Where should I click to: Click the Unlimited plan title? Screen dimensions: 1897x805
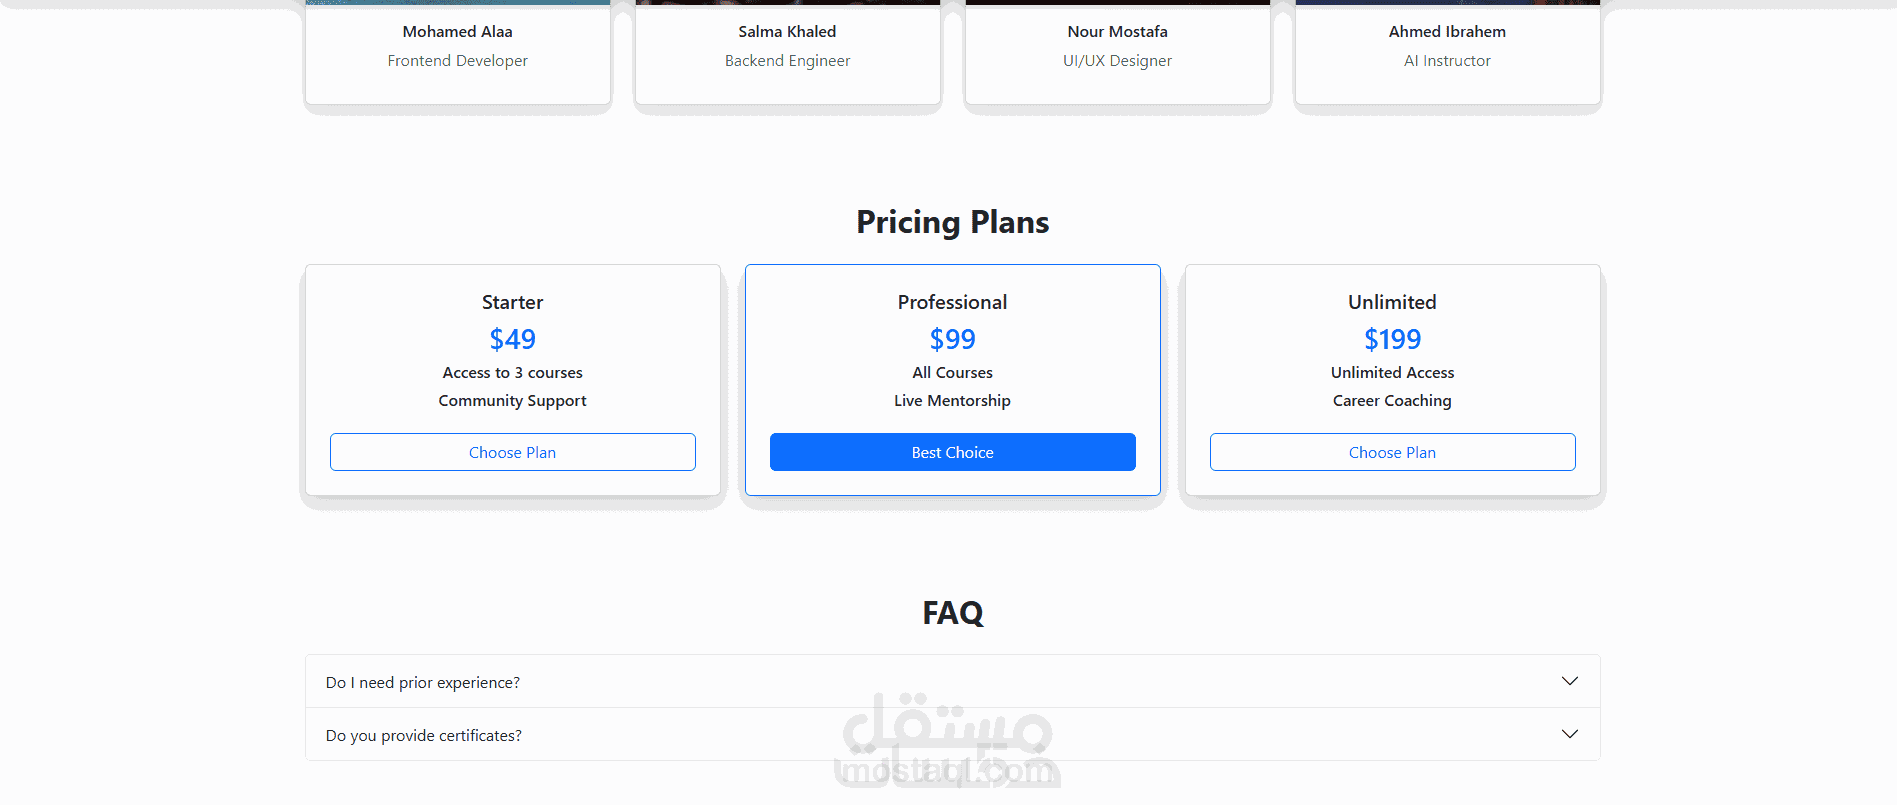1392,302
